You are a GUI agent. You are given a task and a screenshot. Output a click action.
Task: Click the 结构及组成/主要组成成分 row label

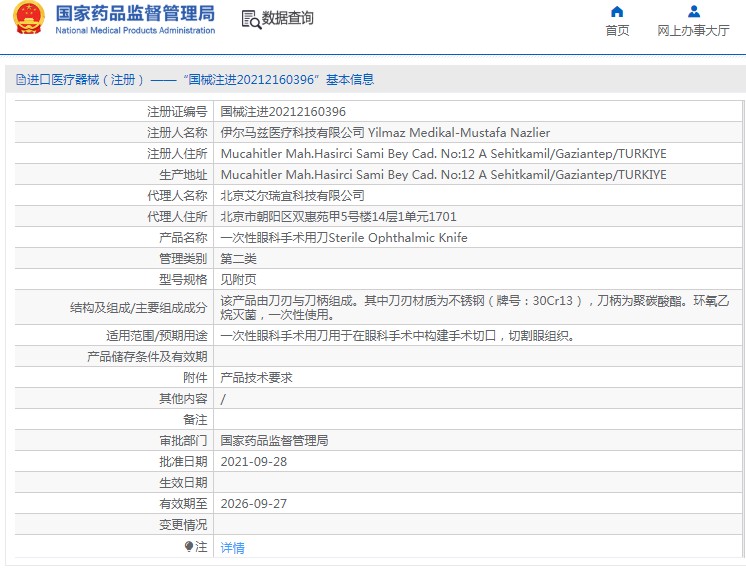click(138, 307)
